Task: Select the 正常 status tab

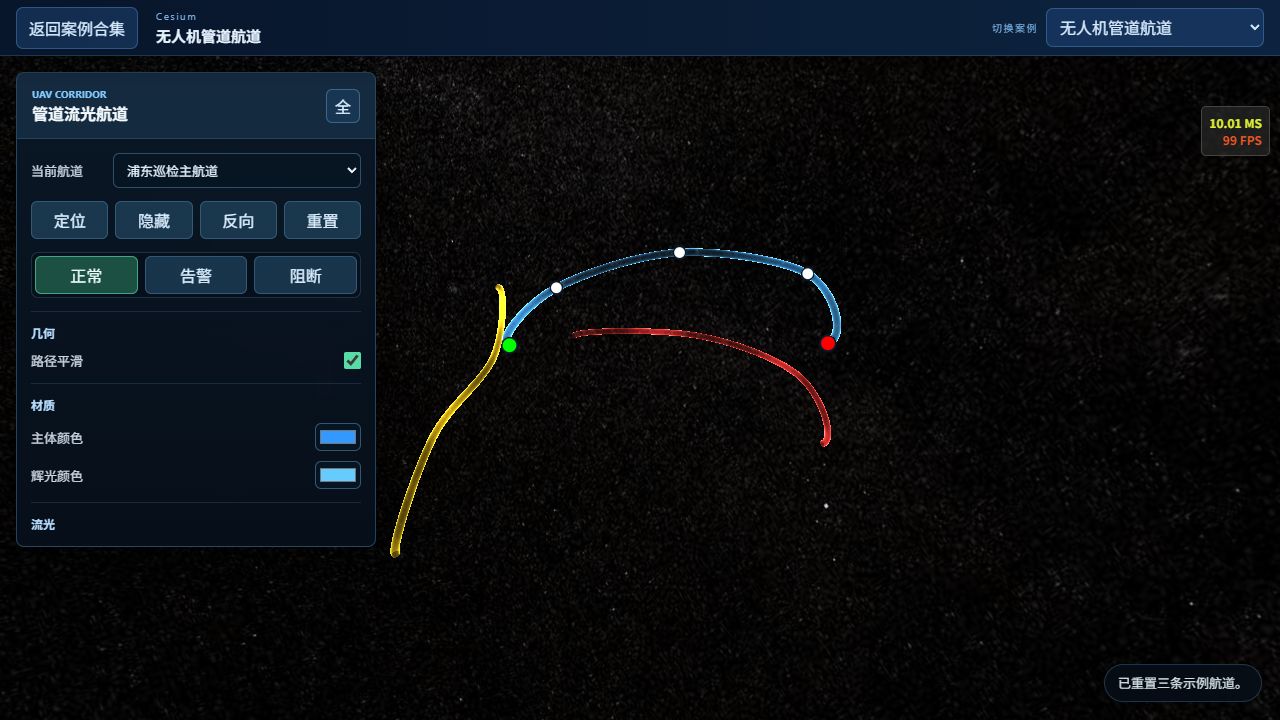Action: click(x=86, y=275)
